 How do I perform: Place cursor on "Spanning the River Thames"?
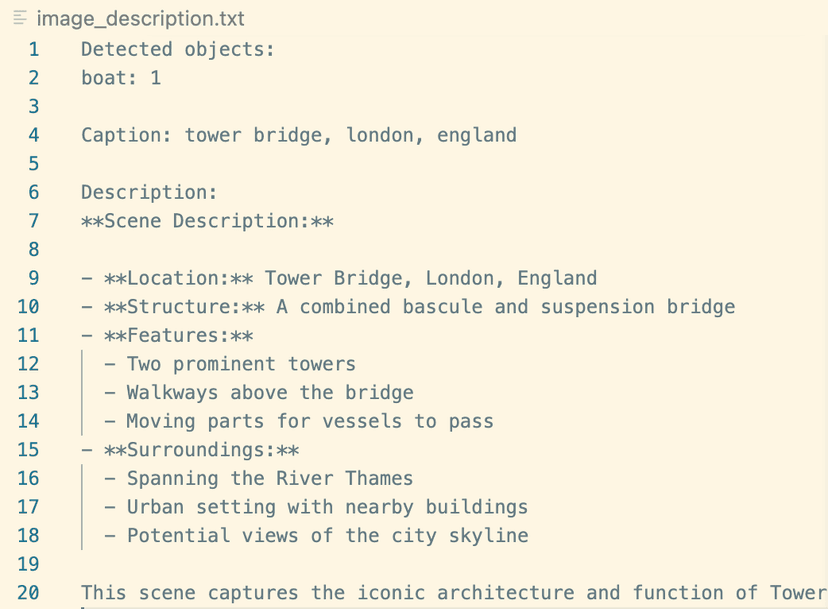[269, 479]
